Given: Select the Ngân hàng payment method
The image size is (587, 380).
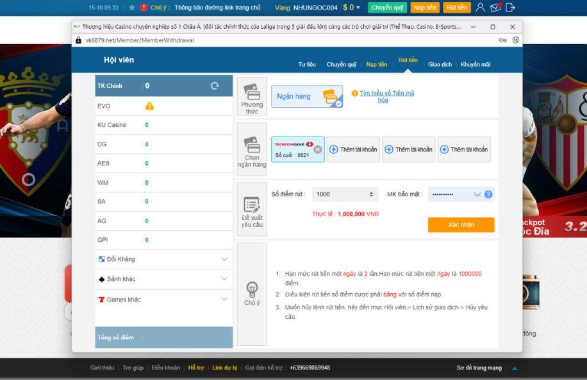Looking at the screenshot, I should pos(307,97).
